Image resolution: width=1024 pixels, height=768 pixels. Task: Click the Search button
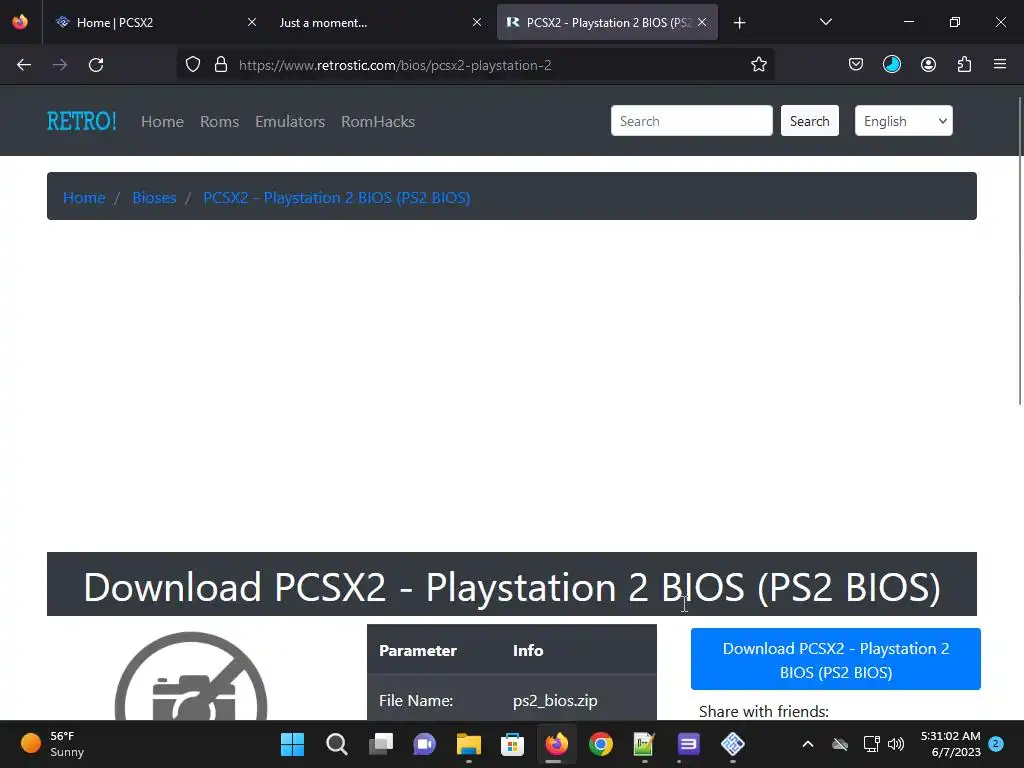pyautogui.click(x=810, y=121)
